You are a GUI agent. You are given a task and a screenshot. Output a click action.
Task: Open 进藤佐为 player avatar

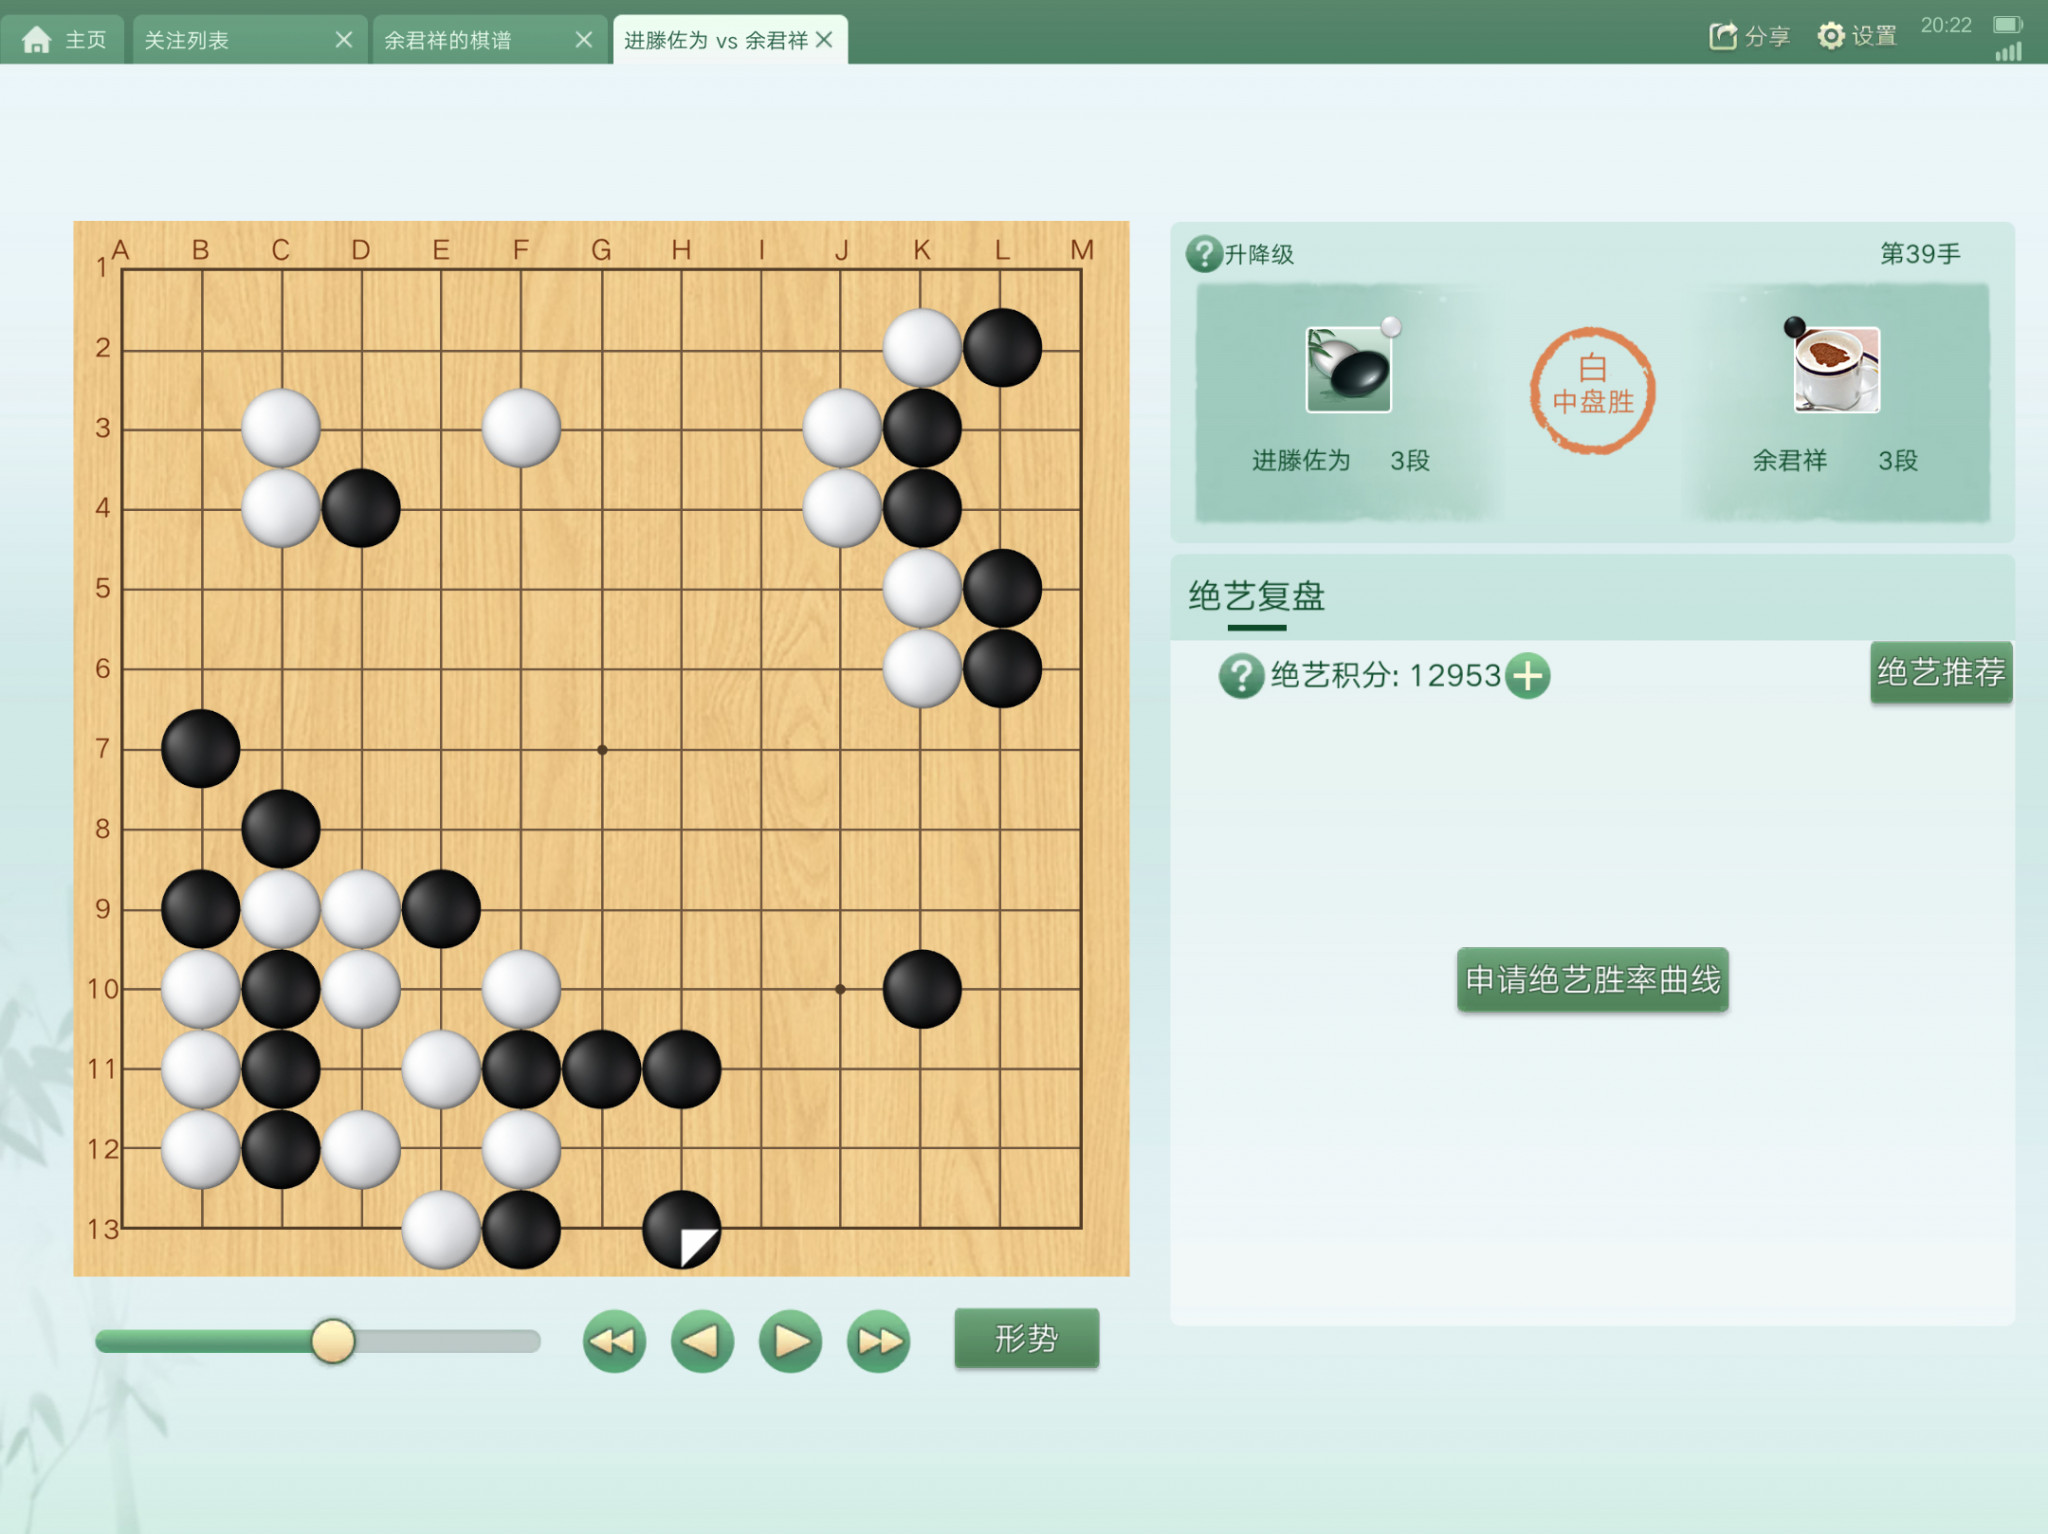point(1348,369)
